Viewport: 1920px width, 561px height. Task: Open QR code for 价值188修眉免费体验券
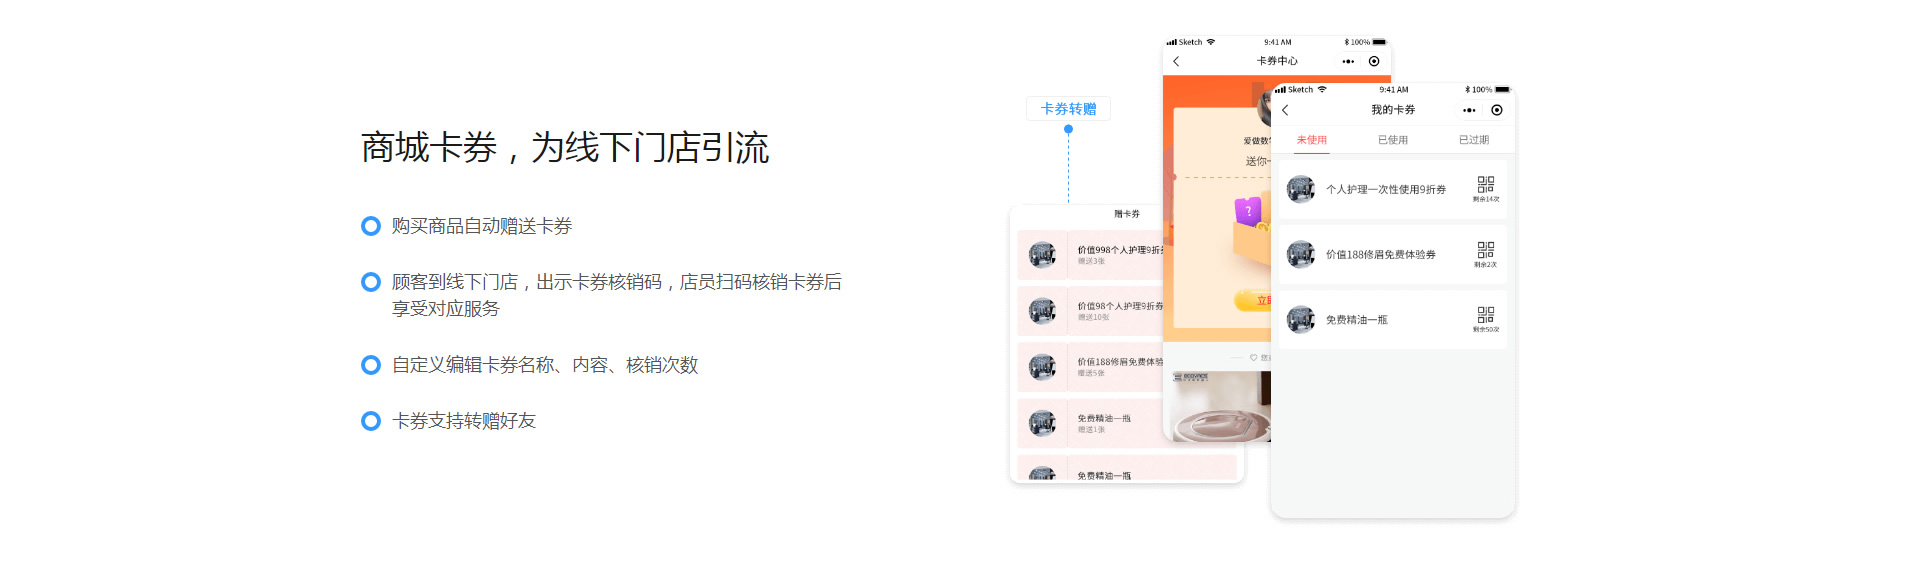[1486, 250]
